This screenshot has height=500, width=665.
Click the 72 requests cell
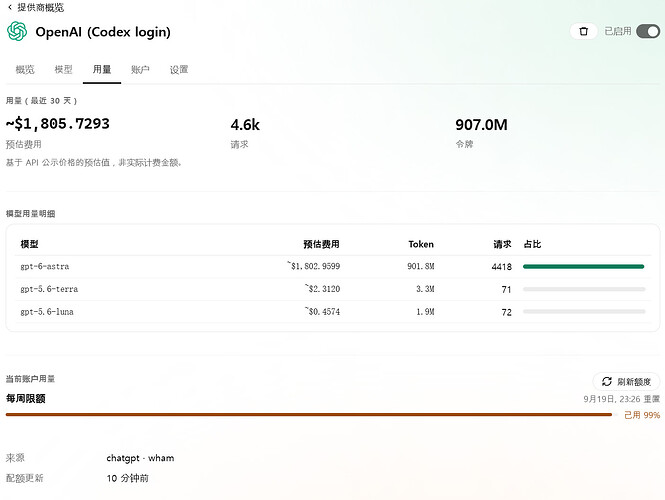(x=506, y=312)
